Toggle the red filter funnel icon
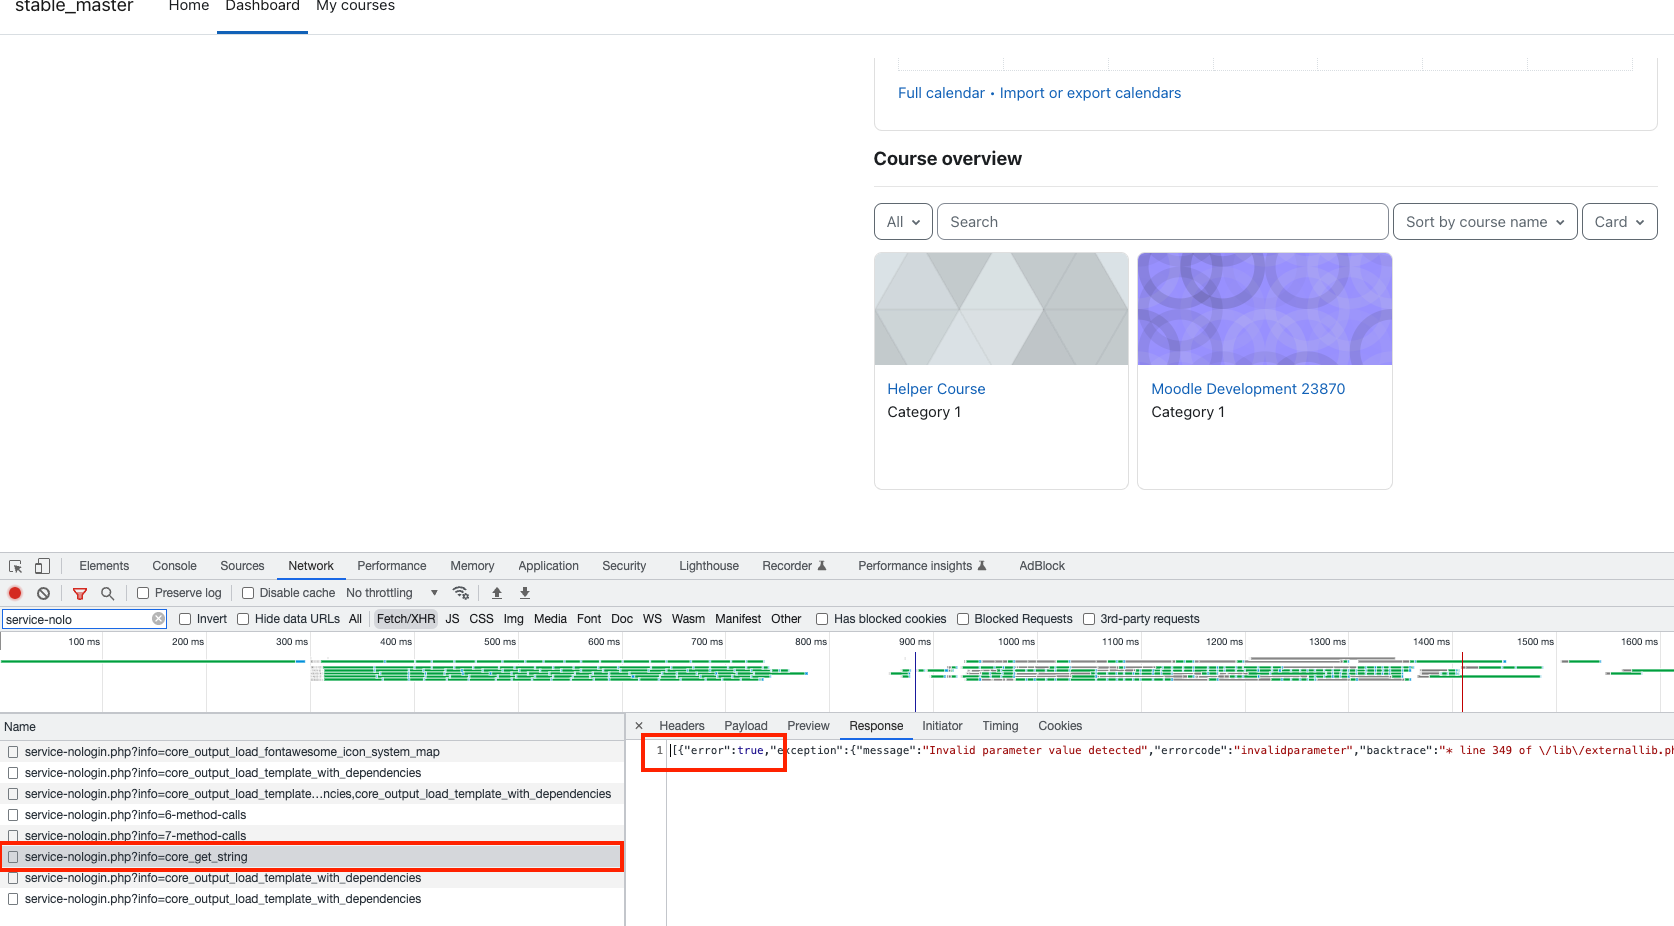 80,593
